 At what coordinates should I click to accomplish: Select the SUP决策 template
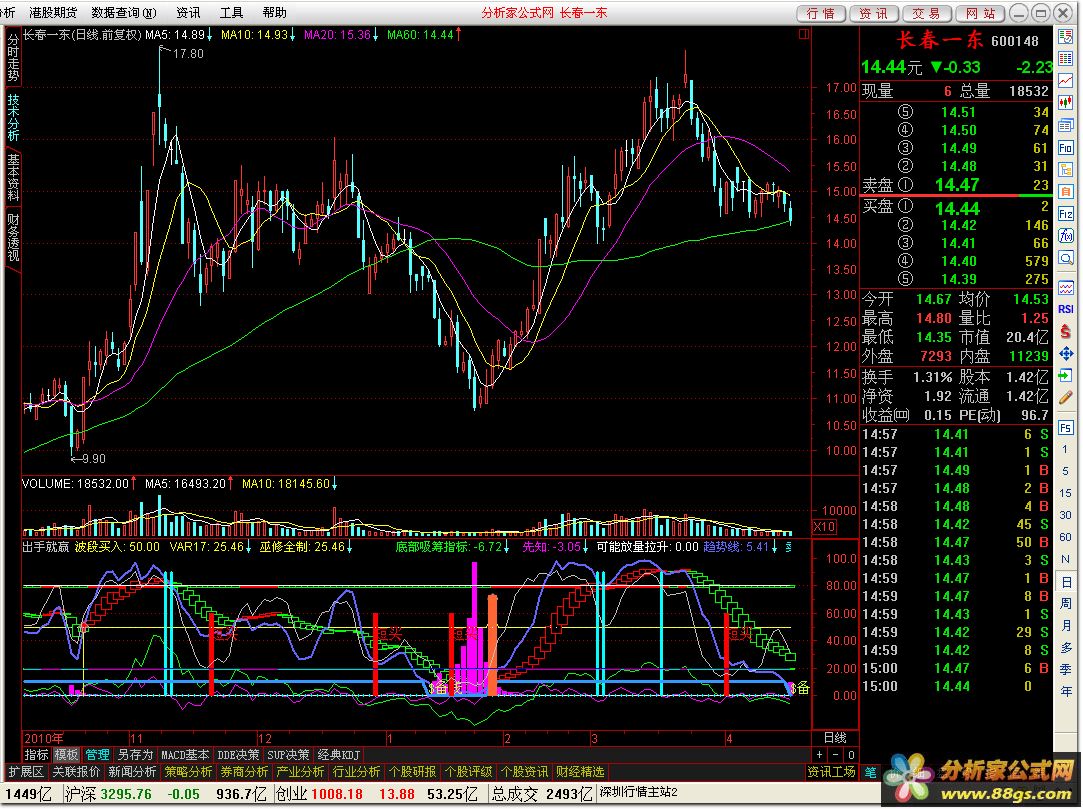pyautogui.click(x=288, y=754)
